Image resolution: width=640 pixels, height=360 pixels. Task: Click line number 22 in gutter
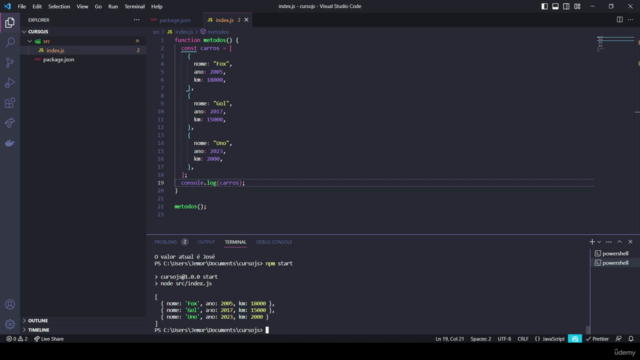(161, 207)
